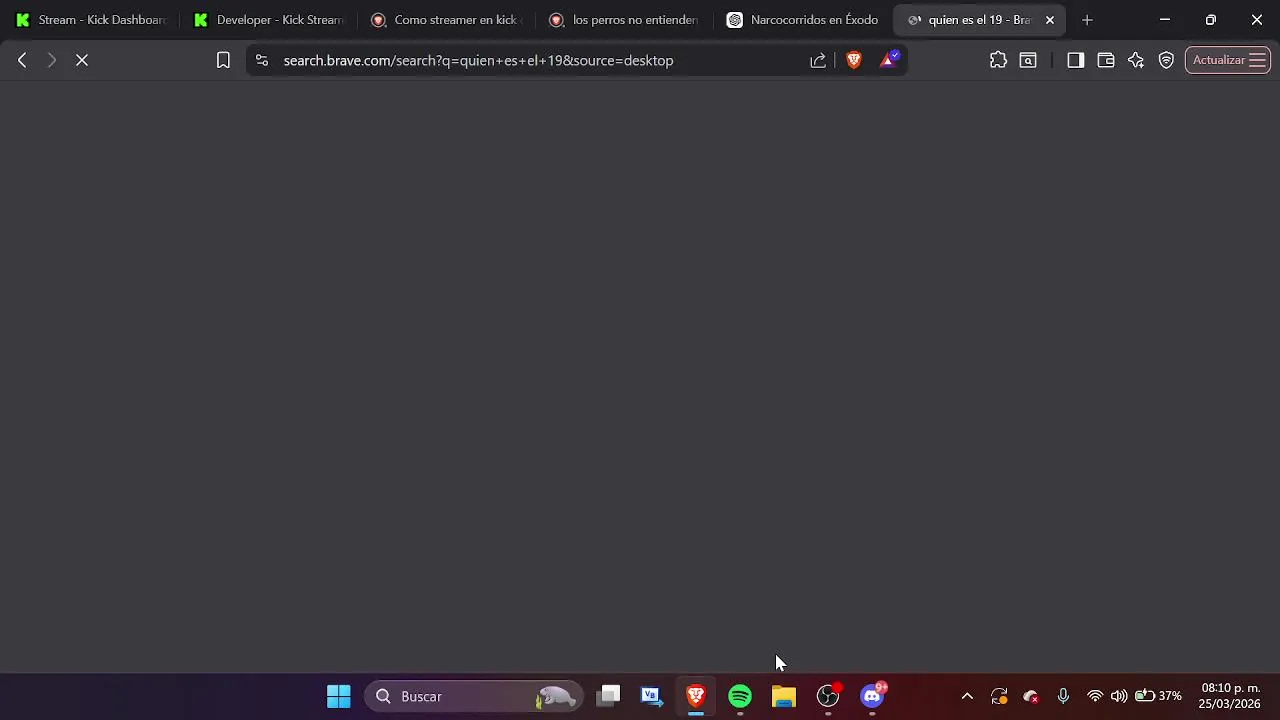Click the sync arrows tray icon

(x=999, y=696)
